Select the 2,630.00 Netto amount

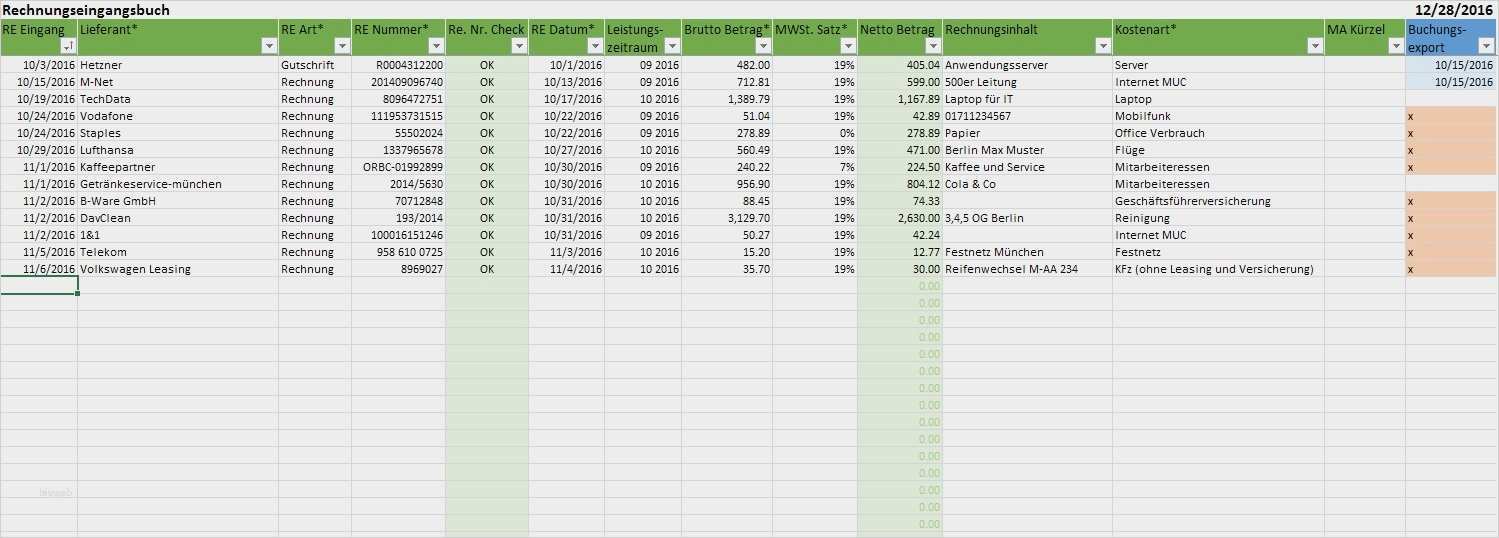point(900,218)
